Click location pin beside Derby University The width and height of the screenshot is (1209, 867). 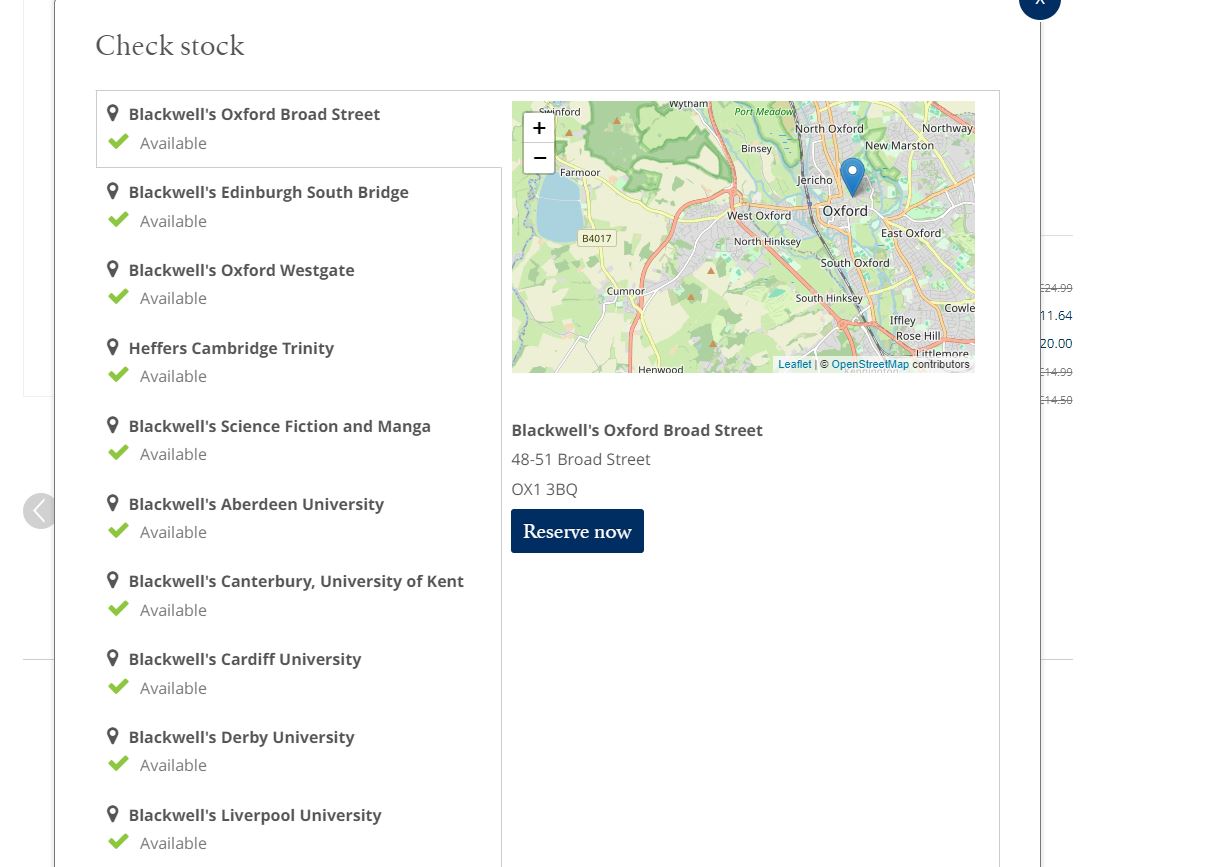tap(113, 736)
